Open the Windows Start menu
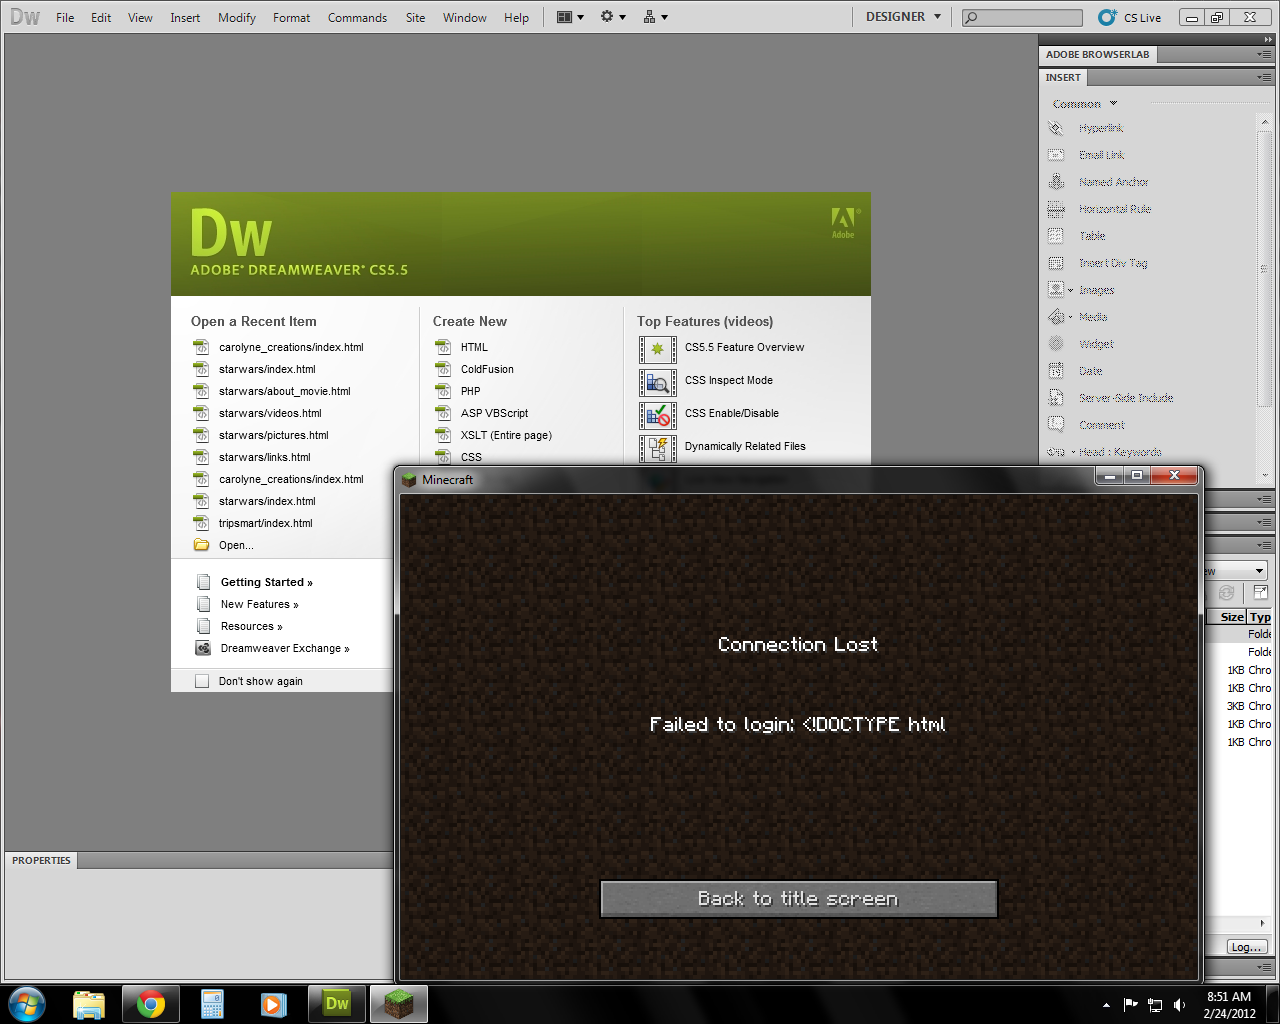 27,1004
